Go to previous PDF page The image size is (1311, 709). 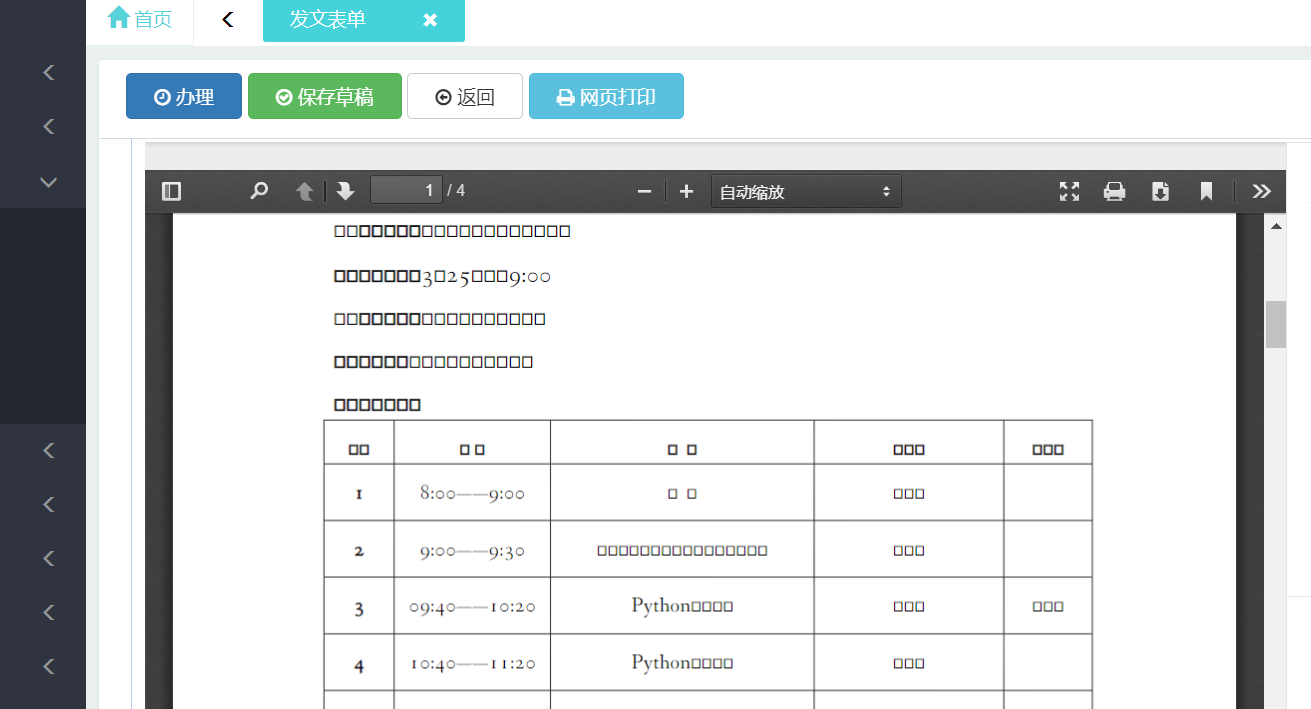point(305,191)
